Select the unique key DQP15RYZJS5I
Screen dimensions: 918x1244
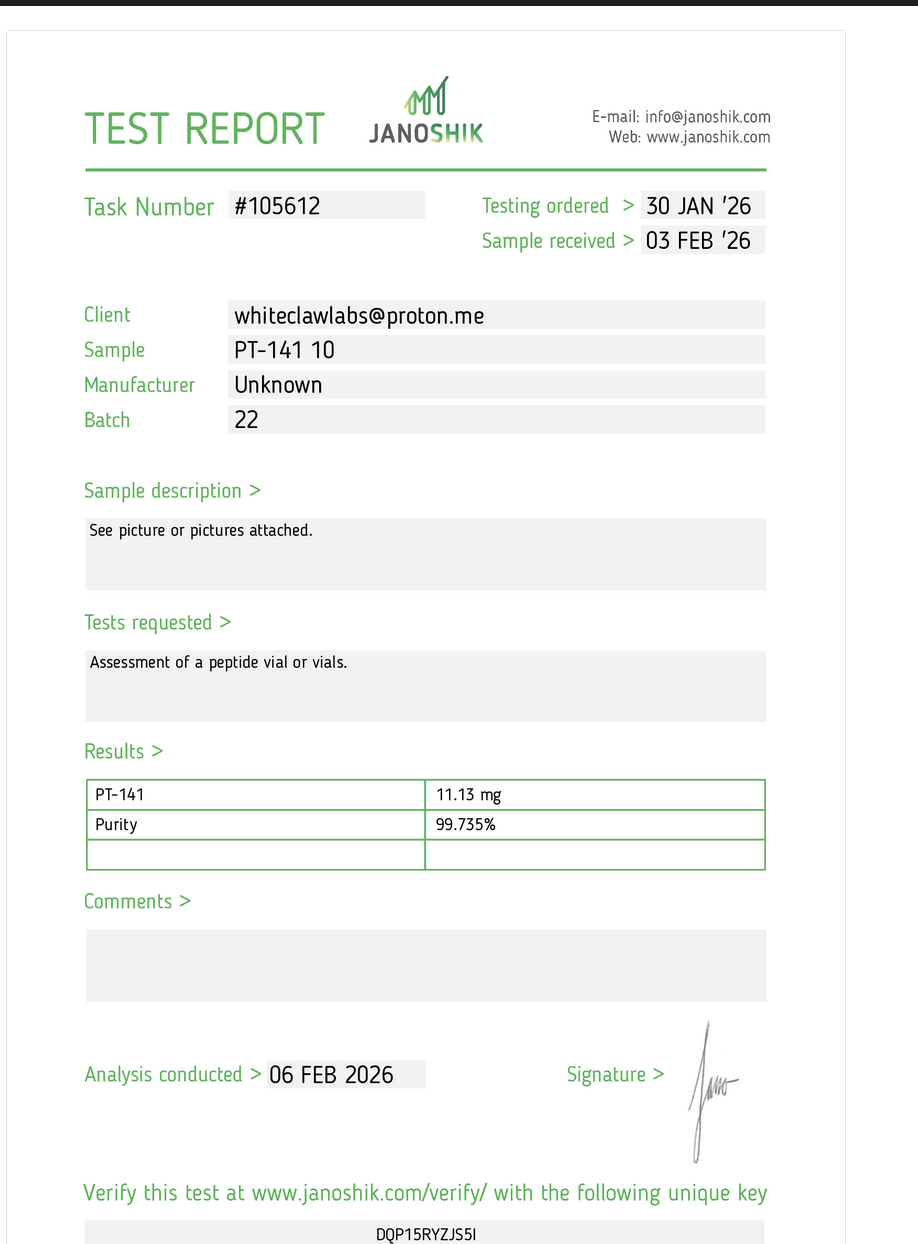(x=425, y=1234)
